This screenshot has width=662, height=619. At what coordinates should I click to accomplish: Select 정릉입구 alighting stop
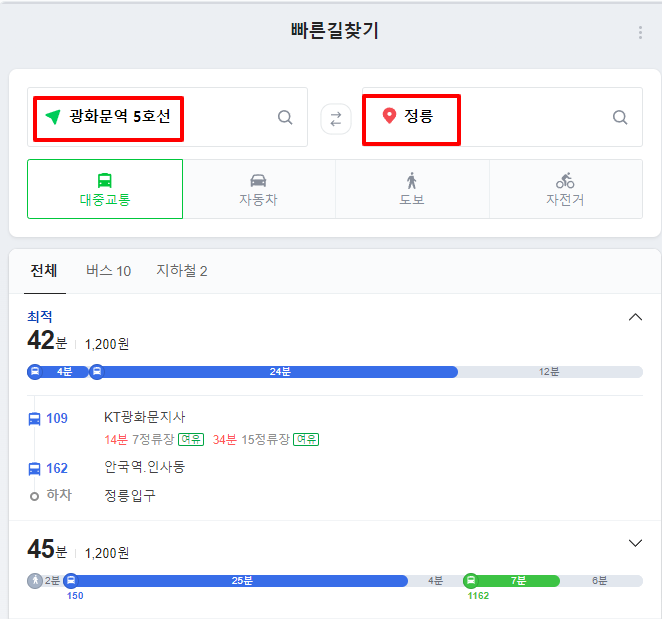[130, 496]
